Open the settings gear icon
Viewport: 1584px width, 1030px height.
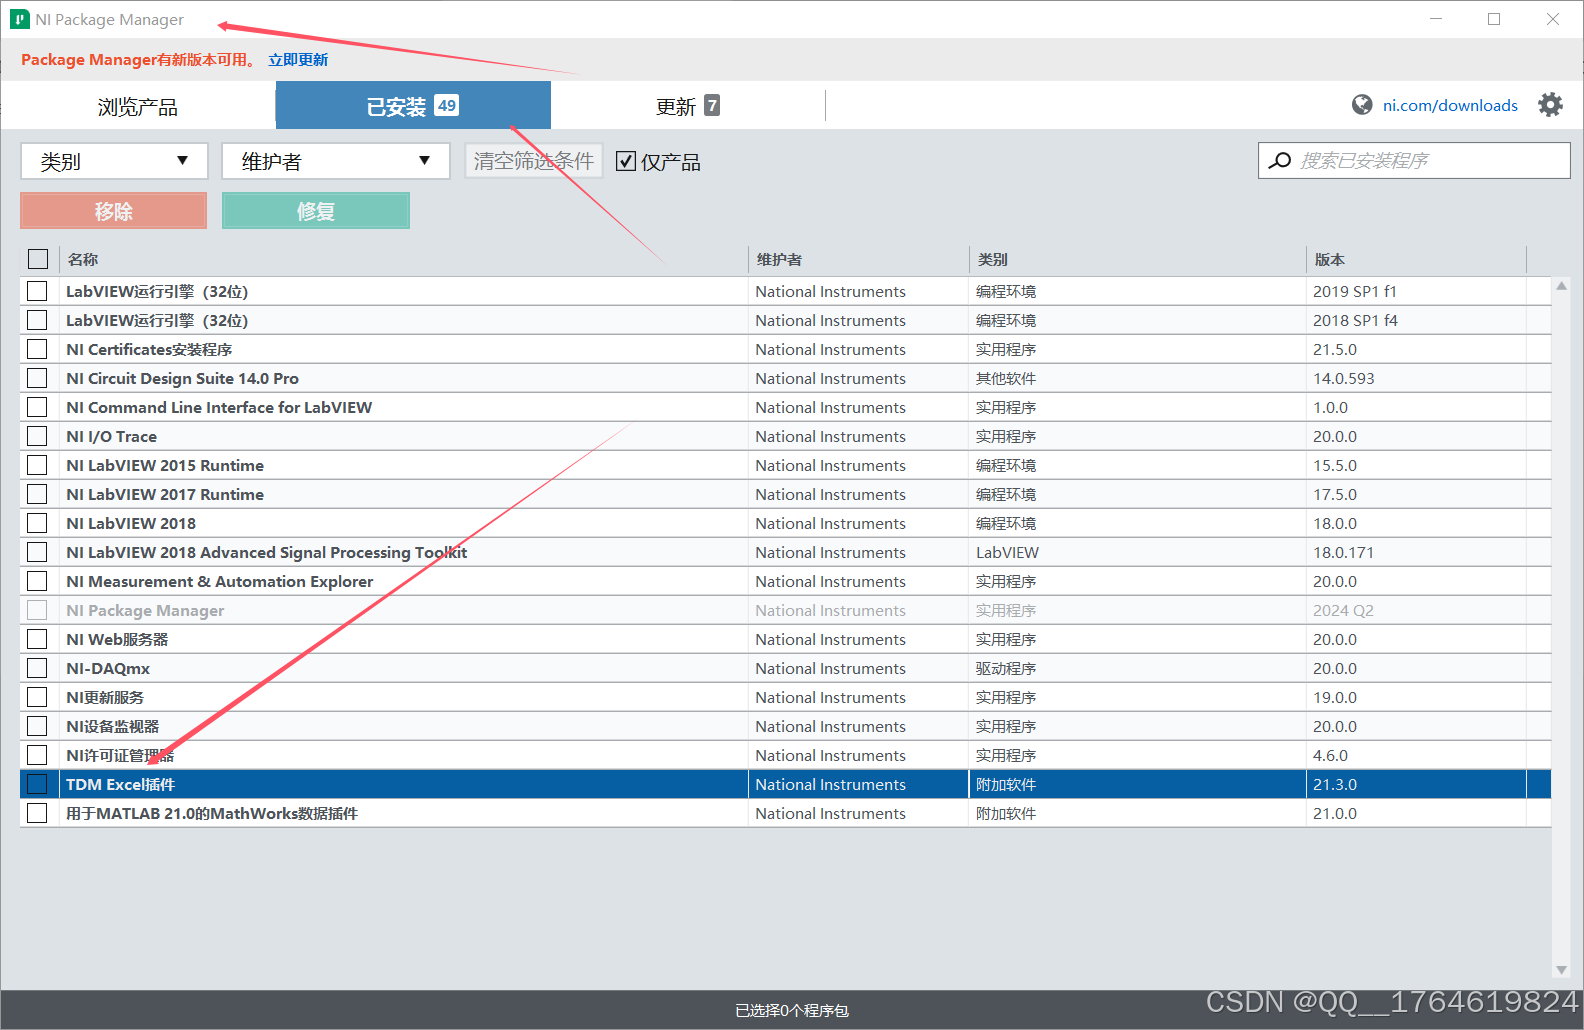(1550, 105)
